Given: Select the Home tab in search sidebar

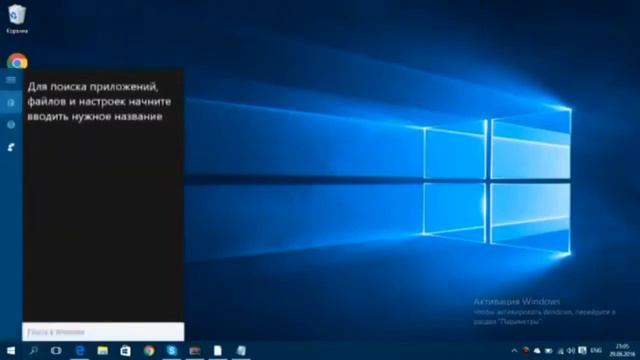Looking at the screenshot, I should (x=11, y=102).
